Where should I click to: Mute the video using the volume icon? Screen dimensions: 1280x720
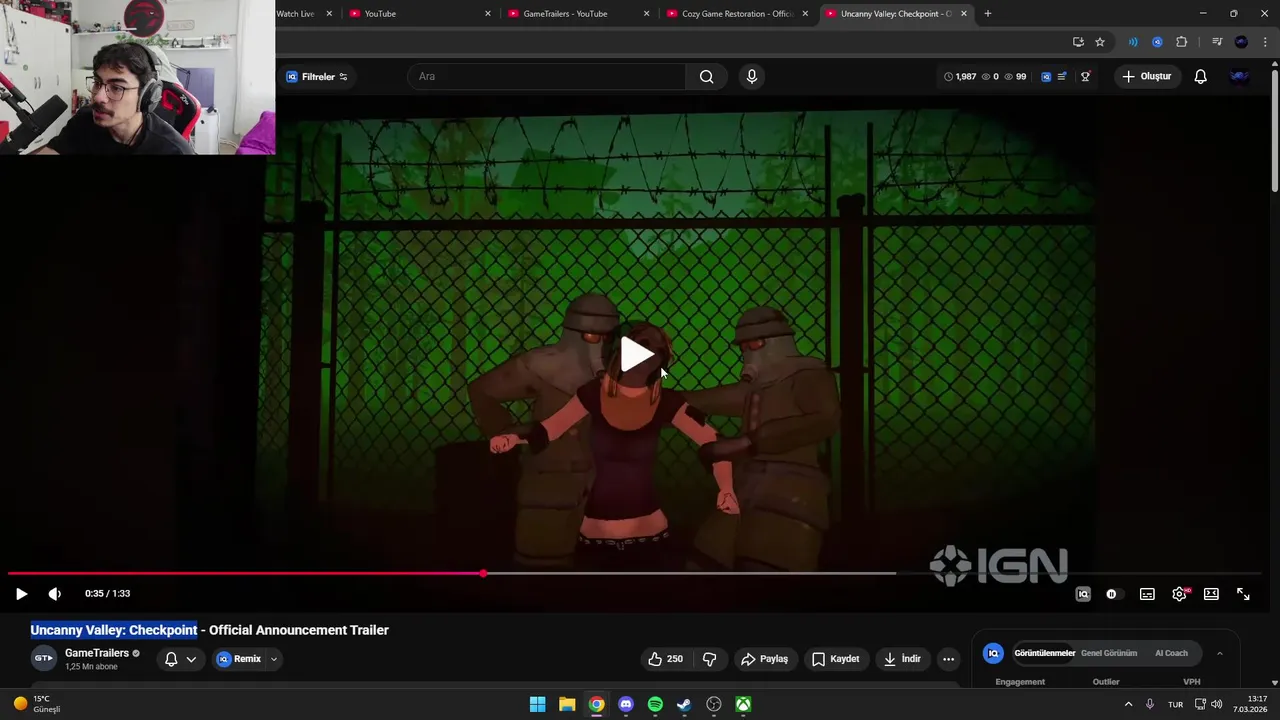click(55, 594)
